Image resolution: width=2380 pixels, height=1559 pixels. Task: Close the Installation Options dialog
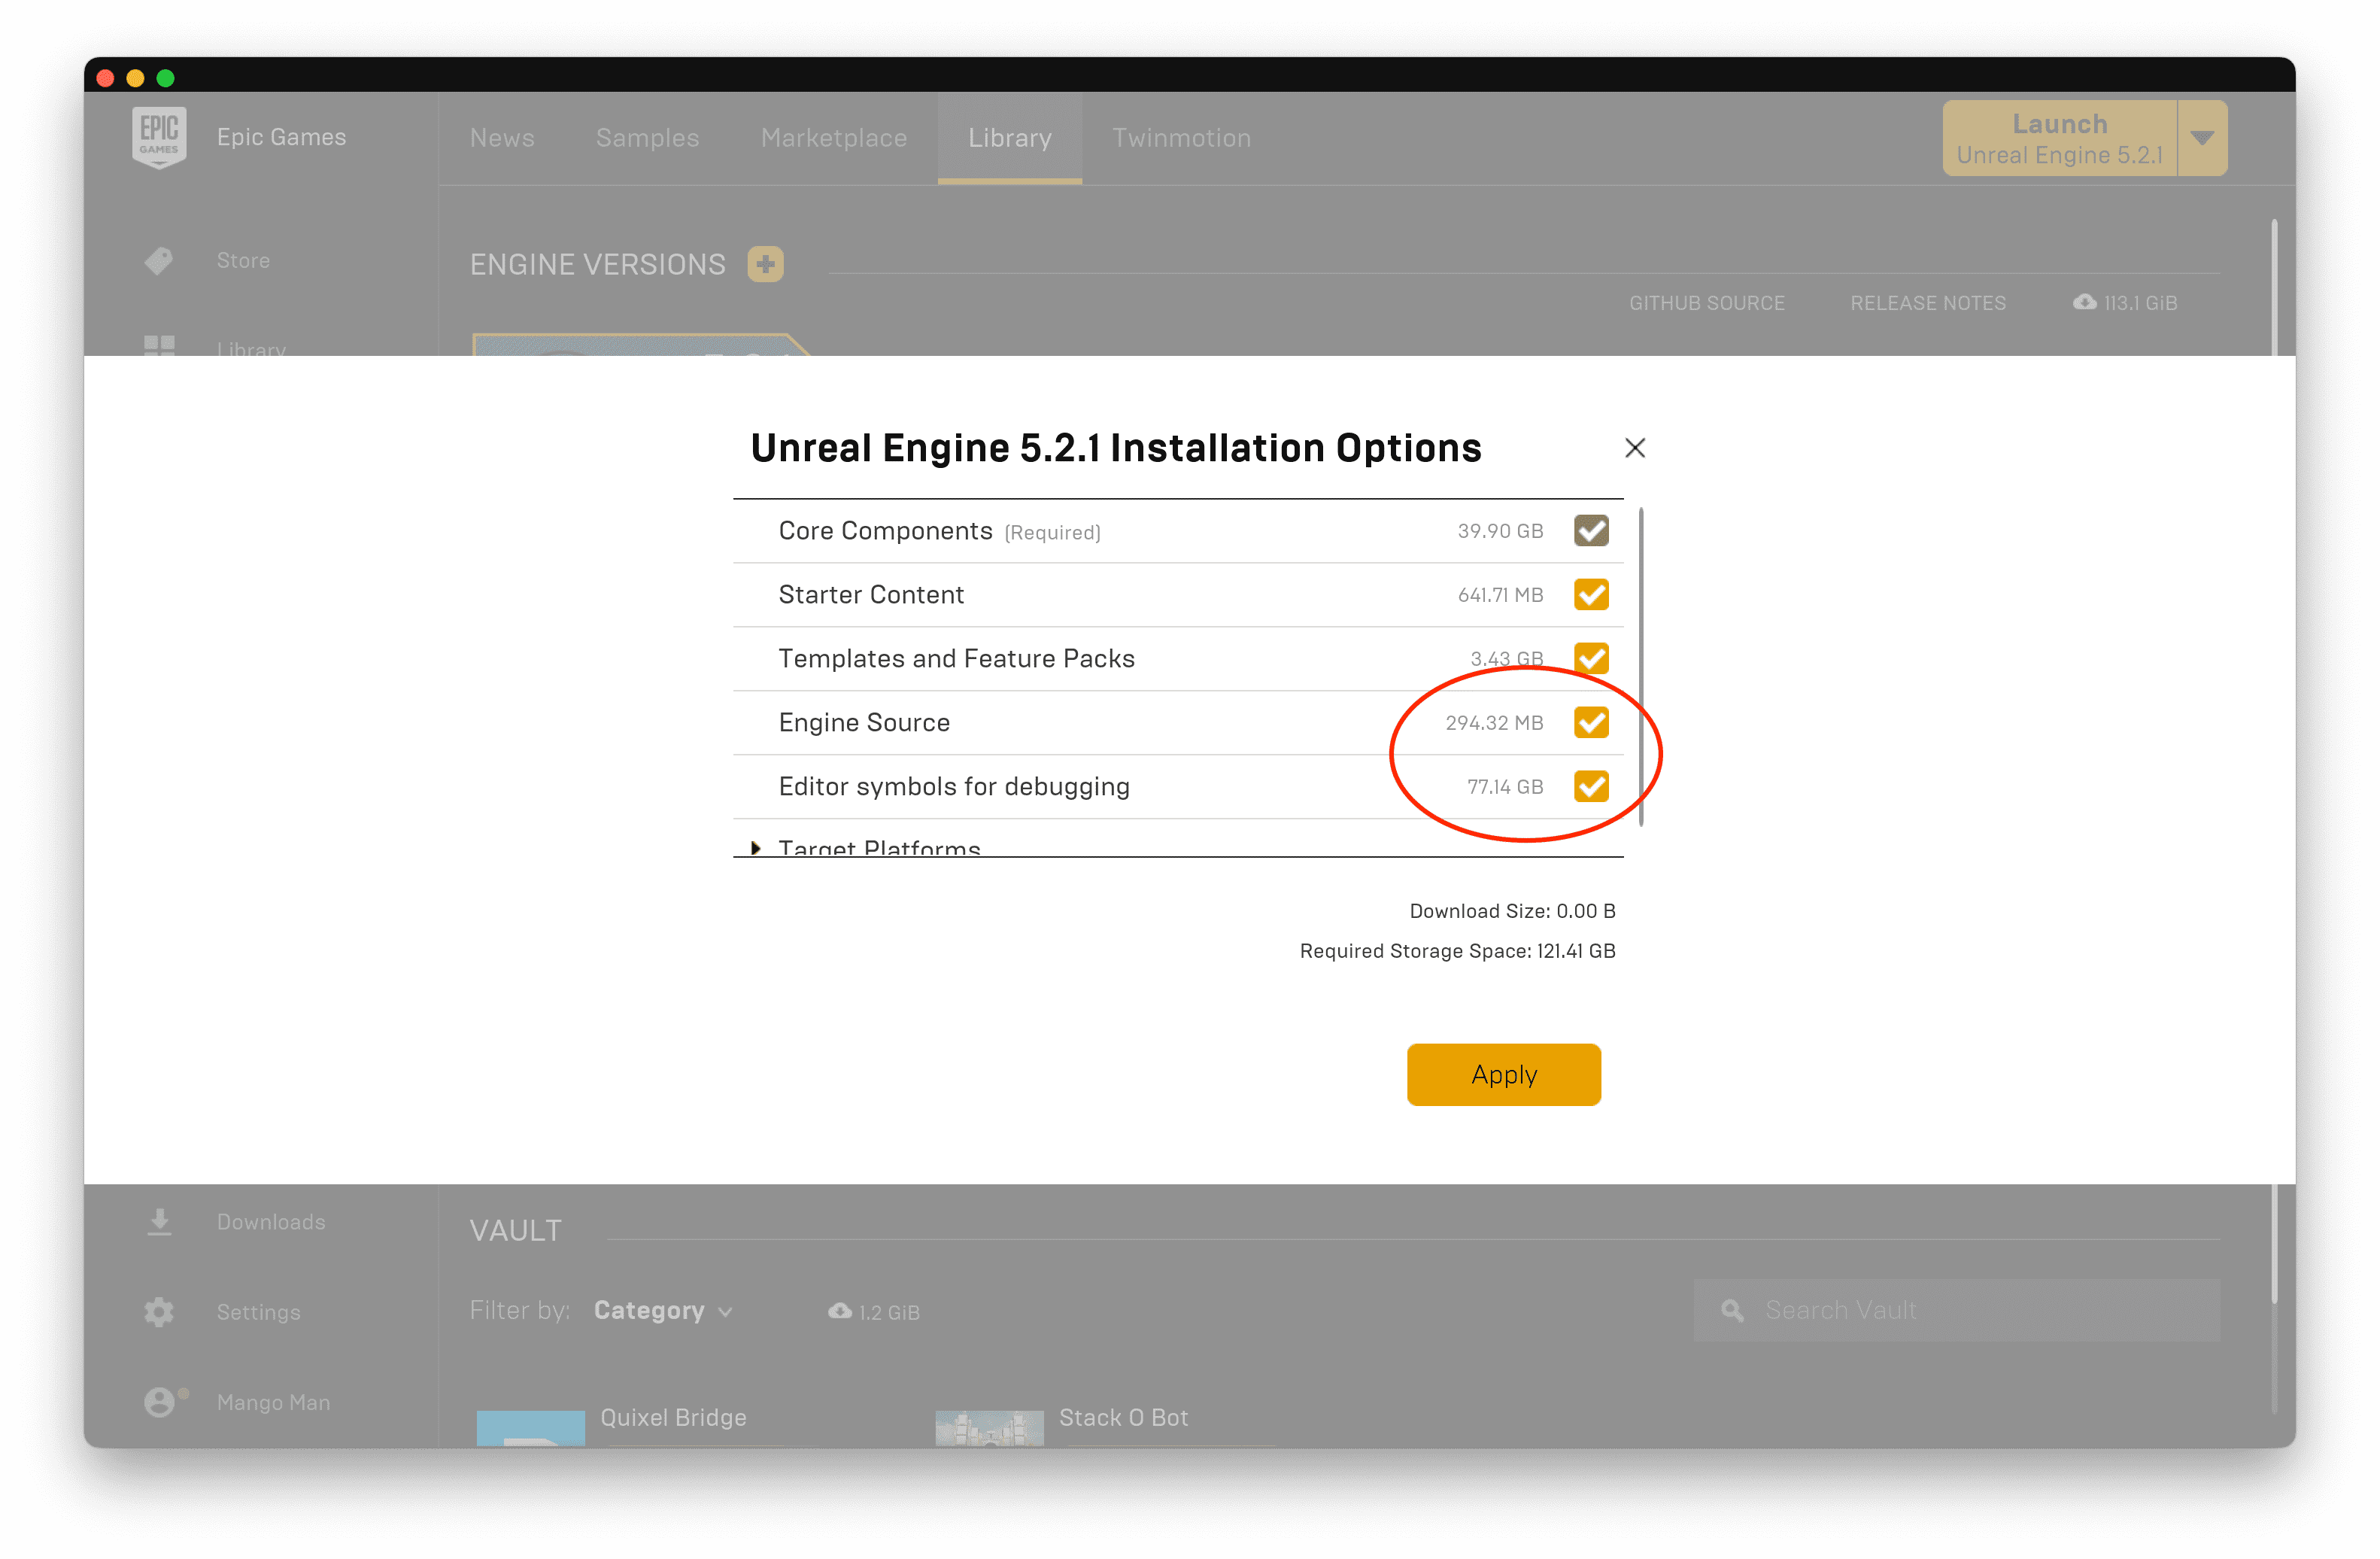[x=1634, y=448]
